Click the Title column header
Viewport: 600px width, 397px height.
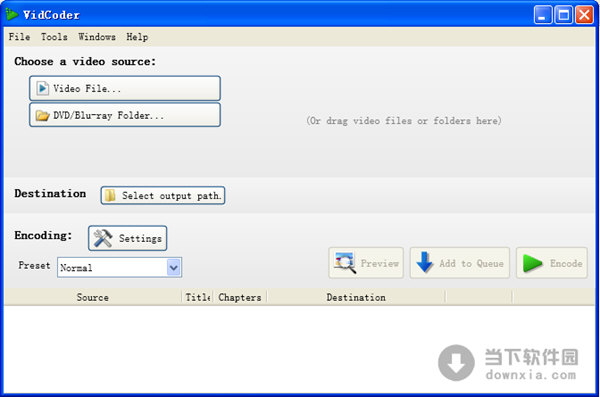[x=197, y=297]
